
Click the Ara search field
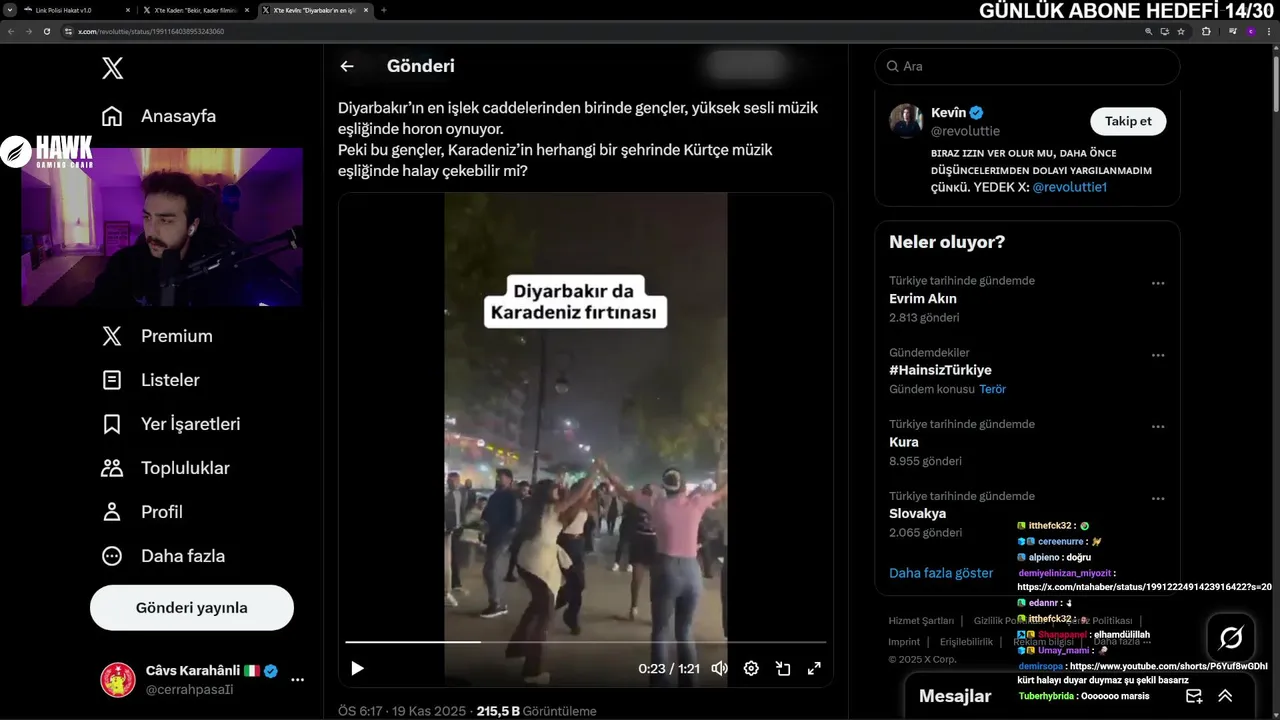1027,66
